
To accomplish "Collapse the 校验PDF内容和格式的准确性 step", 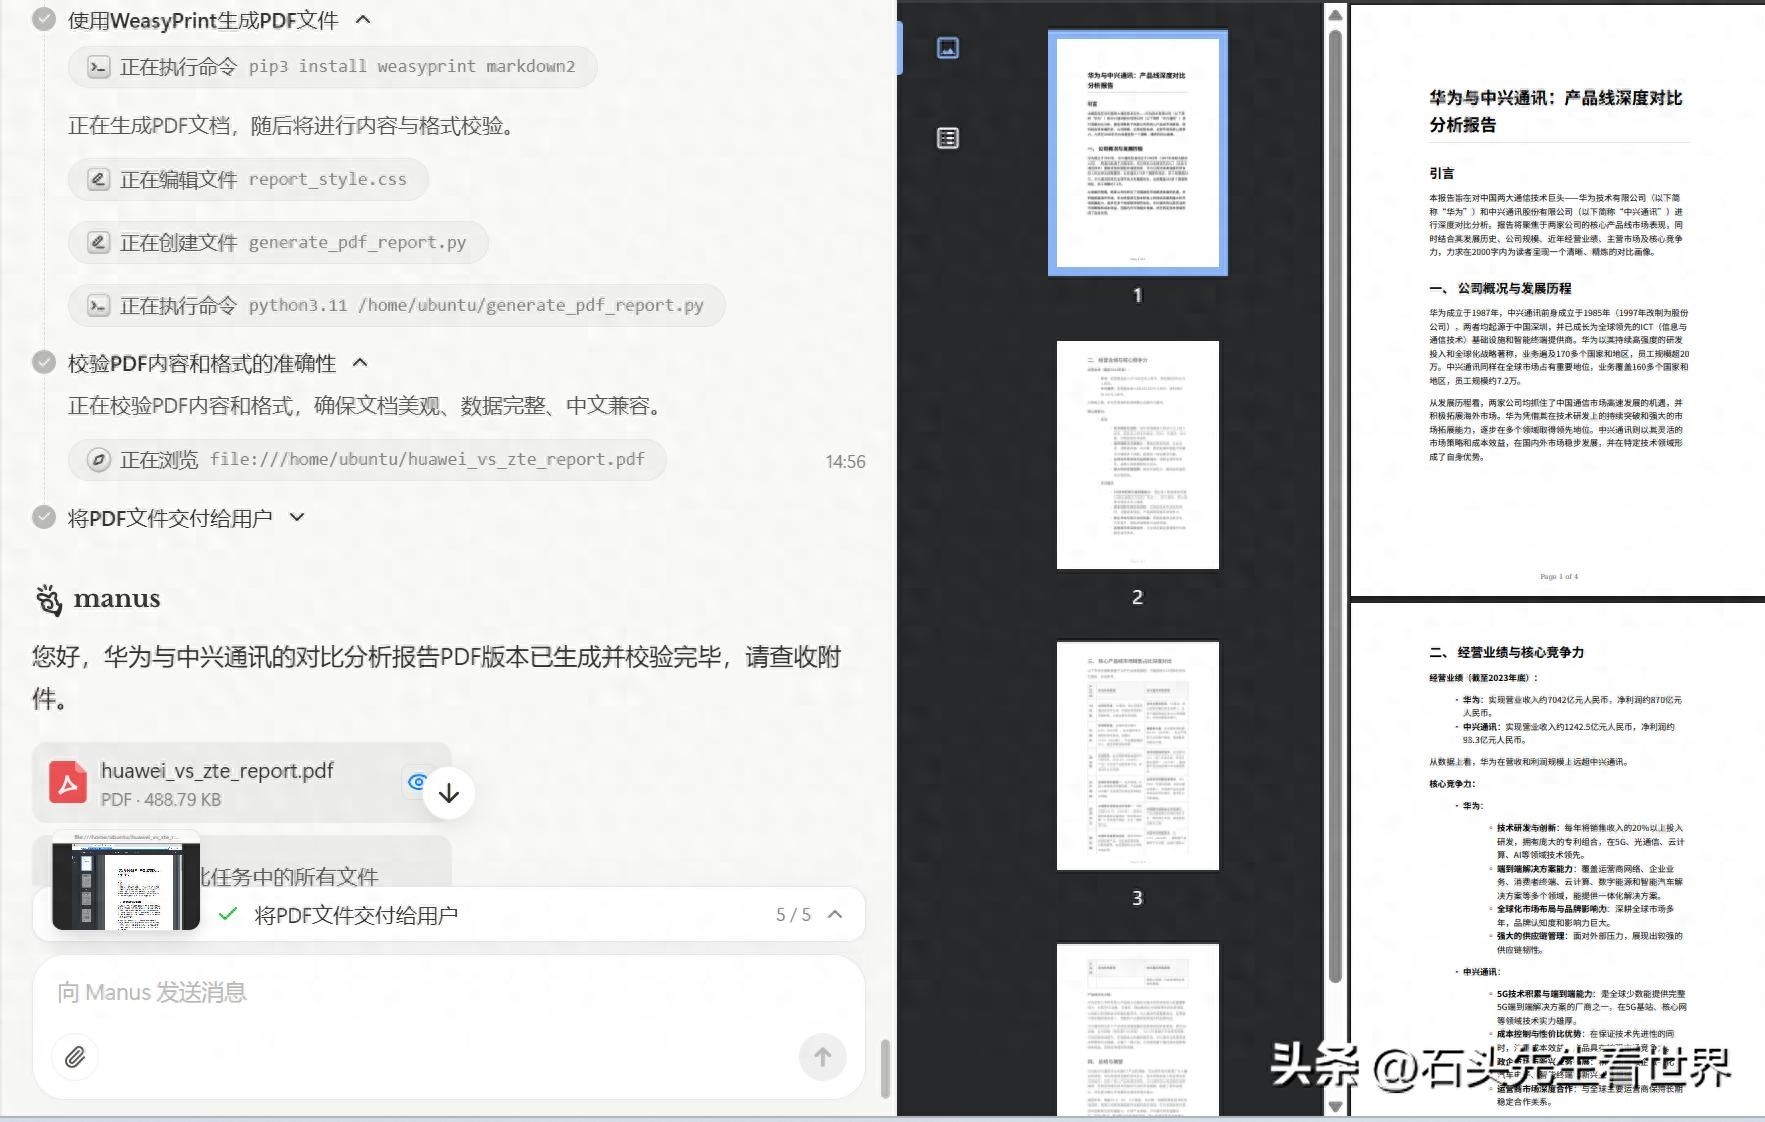I will point(361,363).
